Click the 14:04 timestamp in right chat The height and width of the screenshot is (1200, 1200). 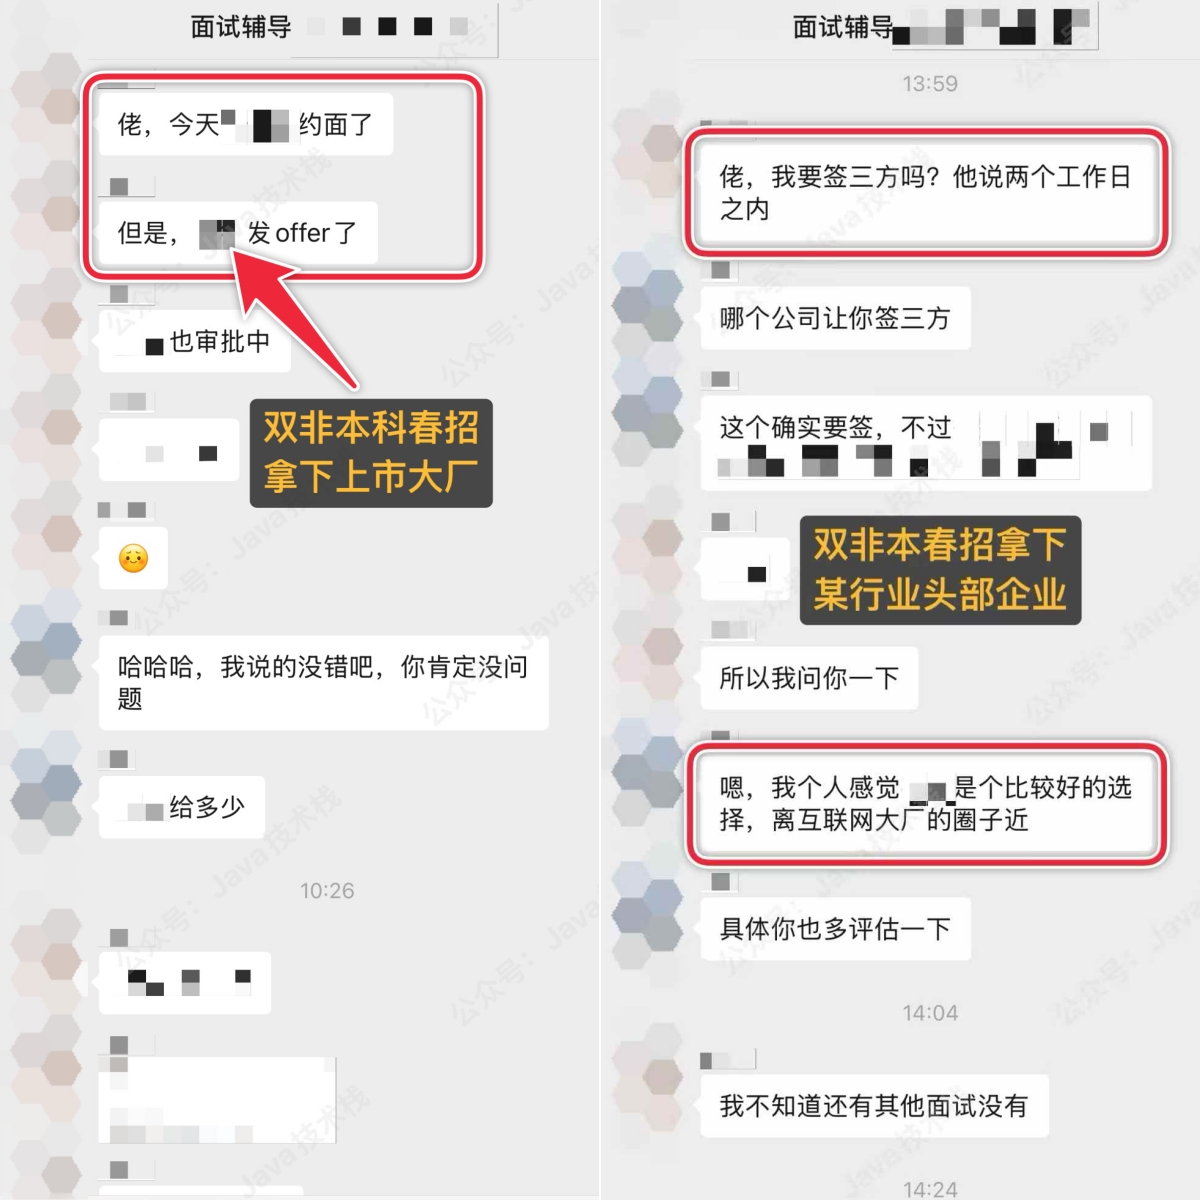pyautogui.click(x=930, y=1013)
